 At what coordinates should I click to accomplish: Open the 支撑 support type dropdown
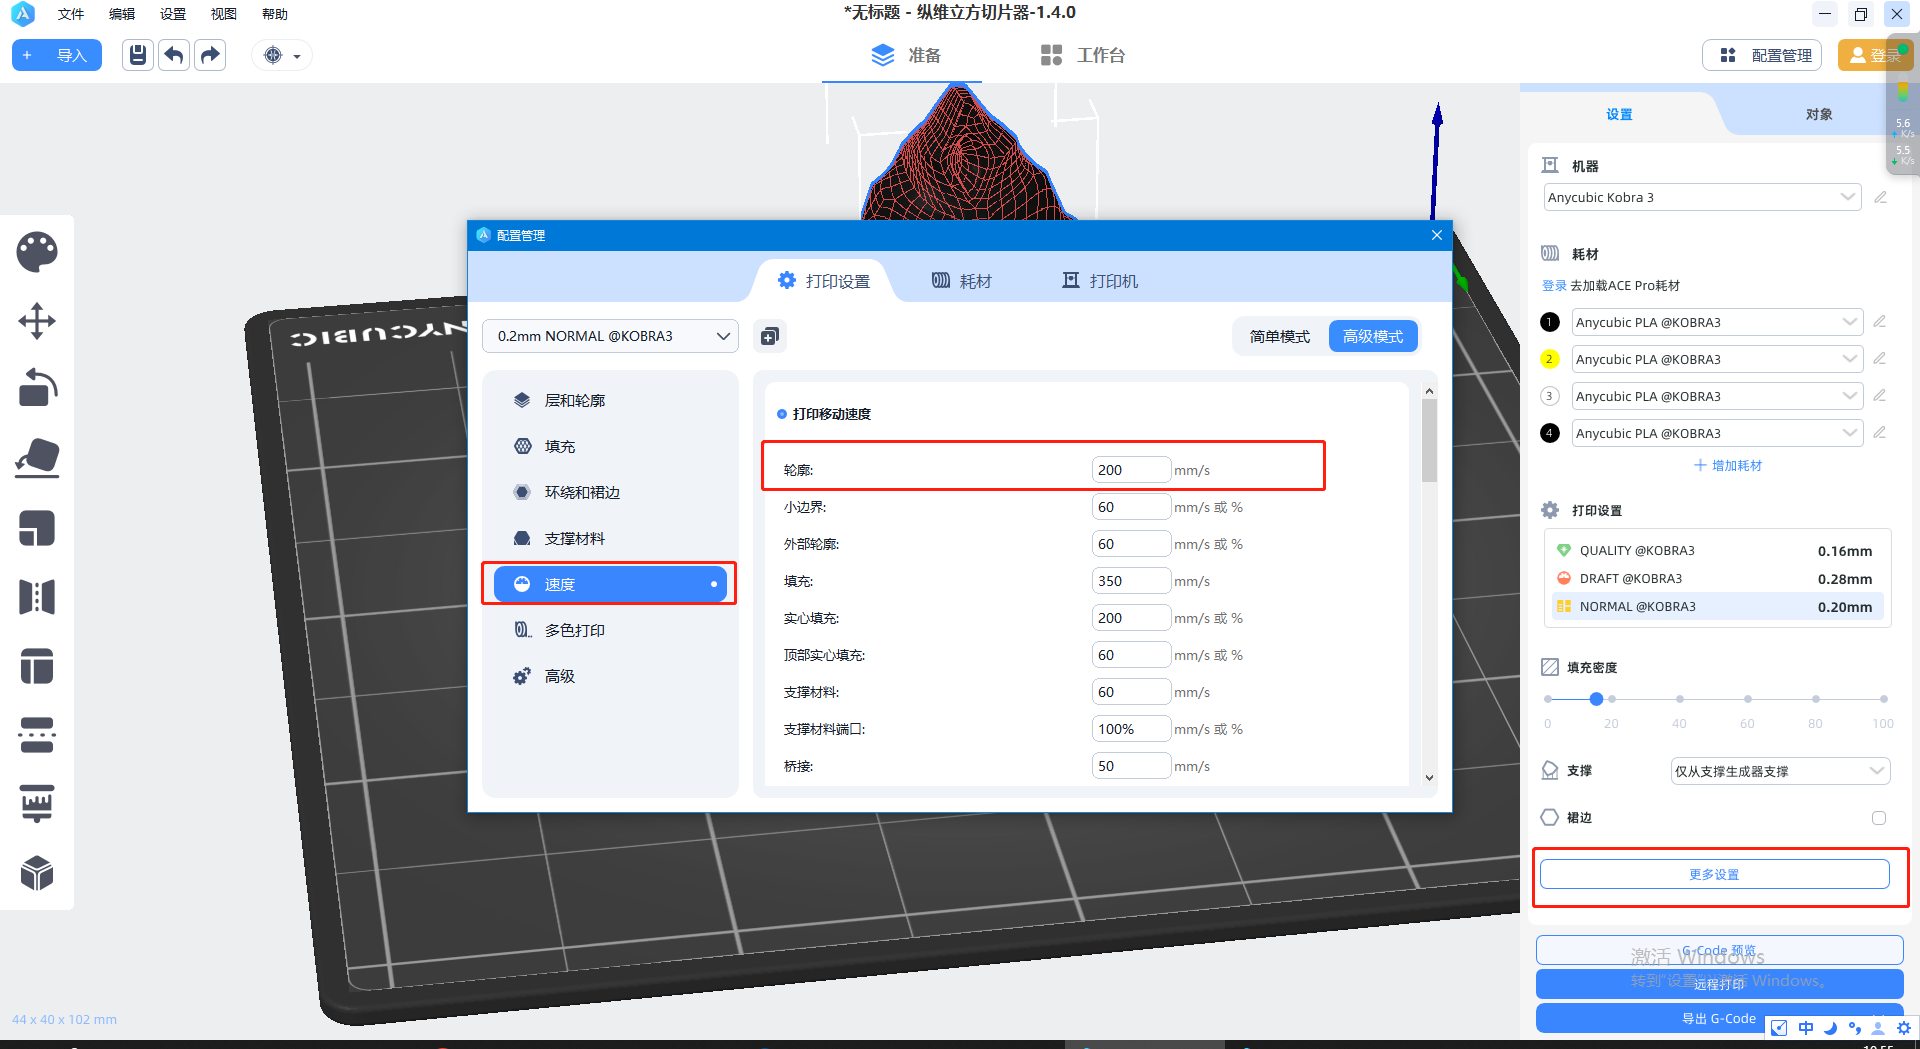click(1780, 771)
